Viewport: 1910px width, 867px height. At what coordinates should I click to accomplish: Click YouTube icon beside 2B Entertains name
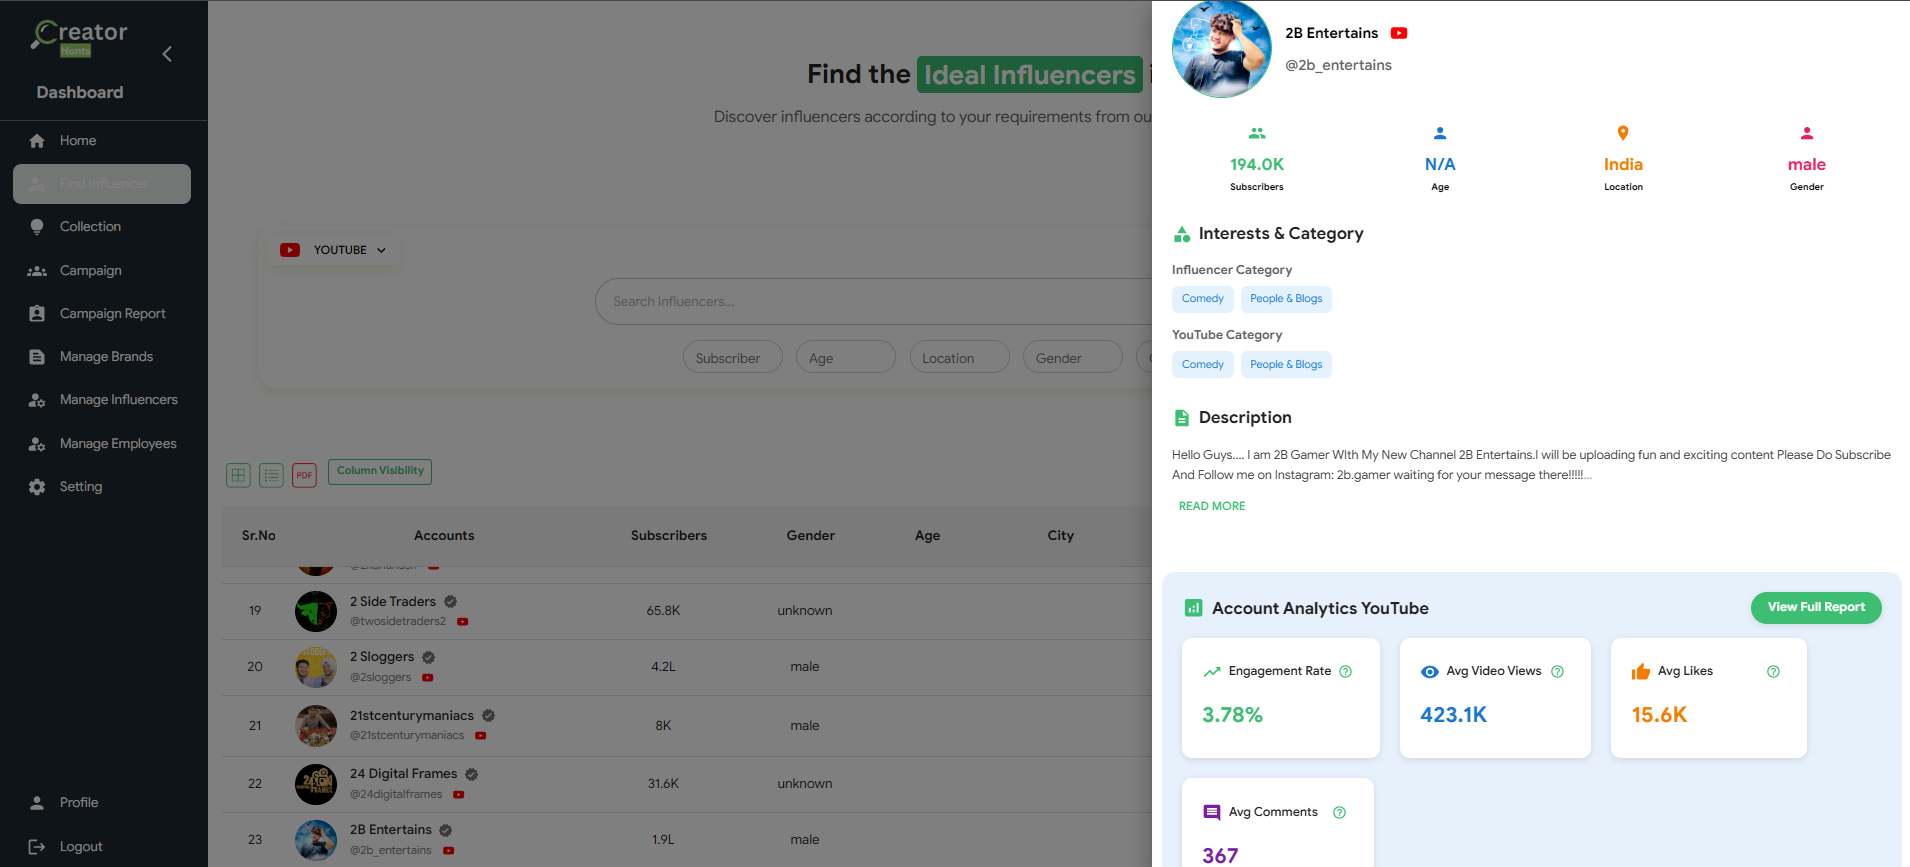[1399, 33]
